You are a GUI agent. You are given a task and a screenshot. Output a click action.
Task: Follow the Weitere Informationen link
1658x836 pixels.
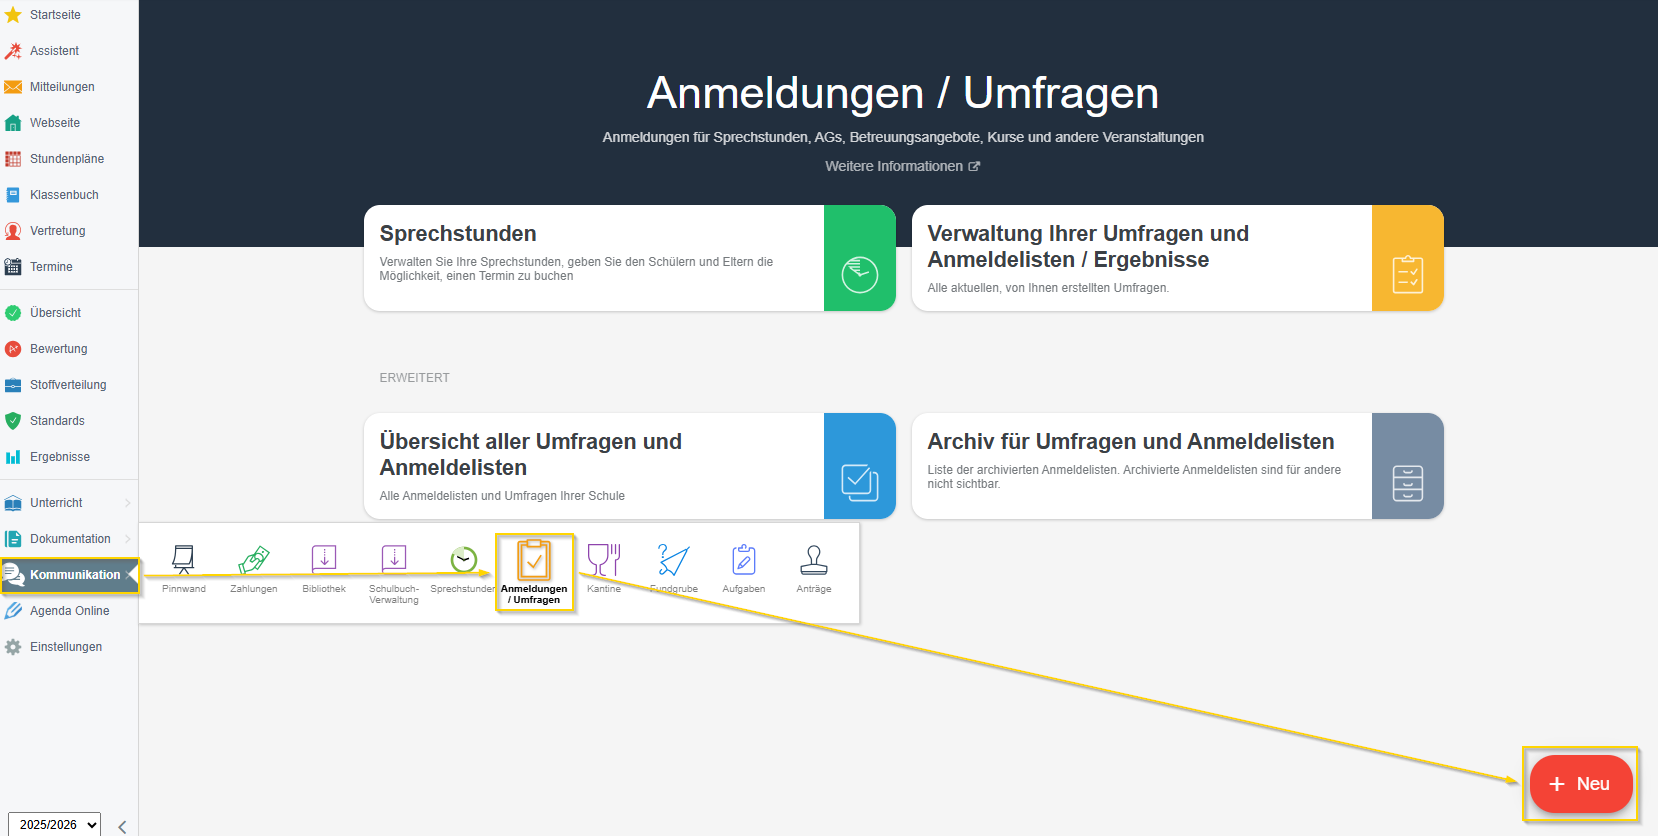point(901,166)
